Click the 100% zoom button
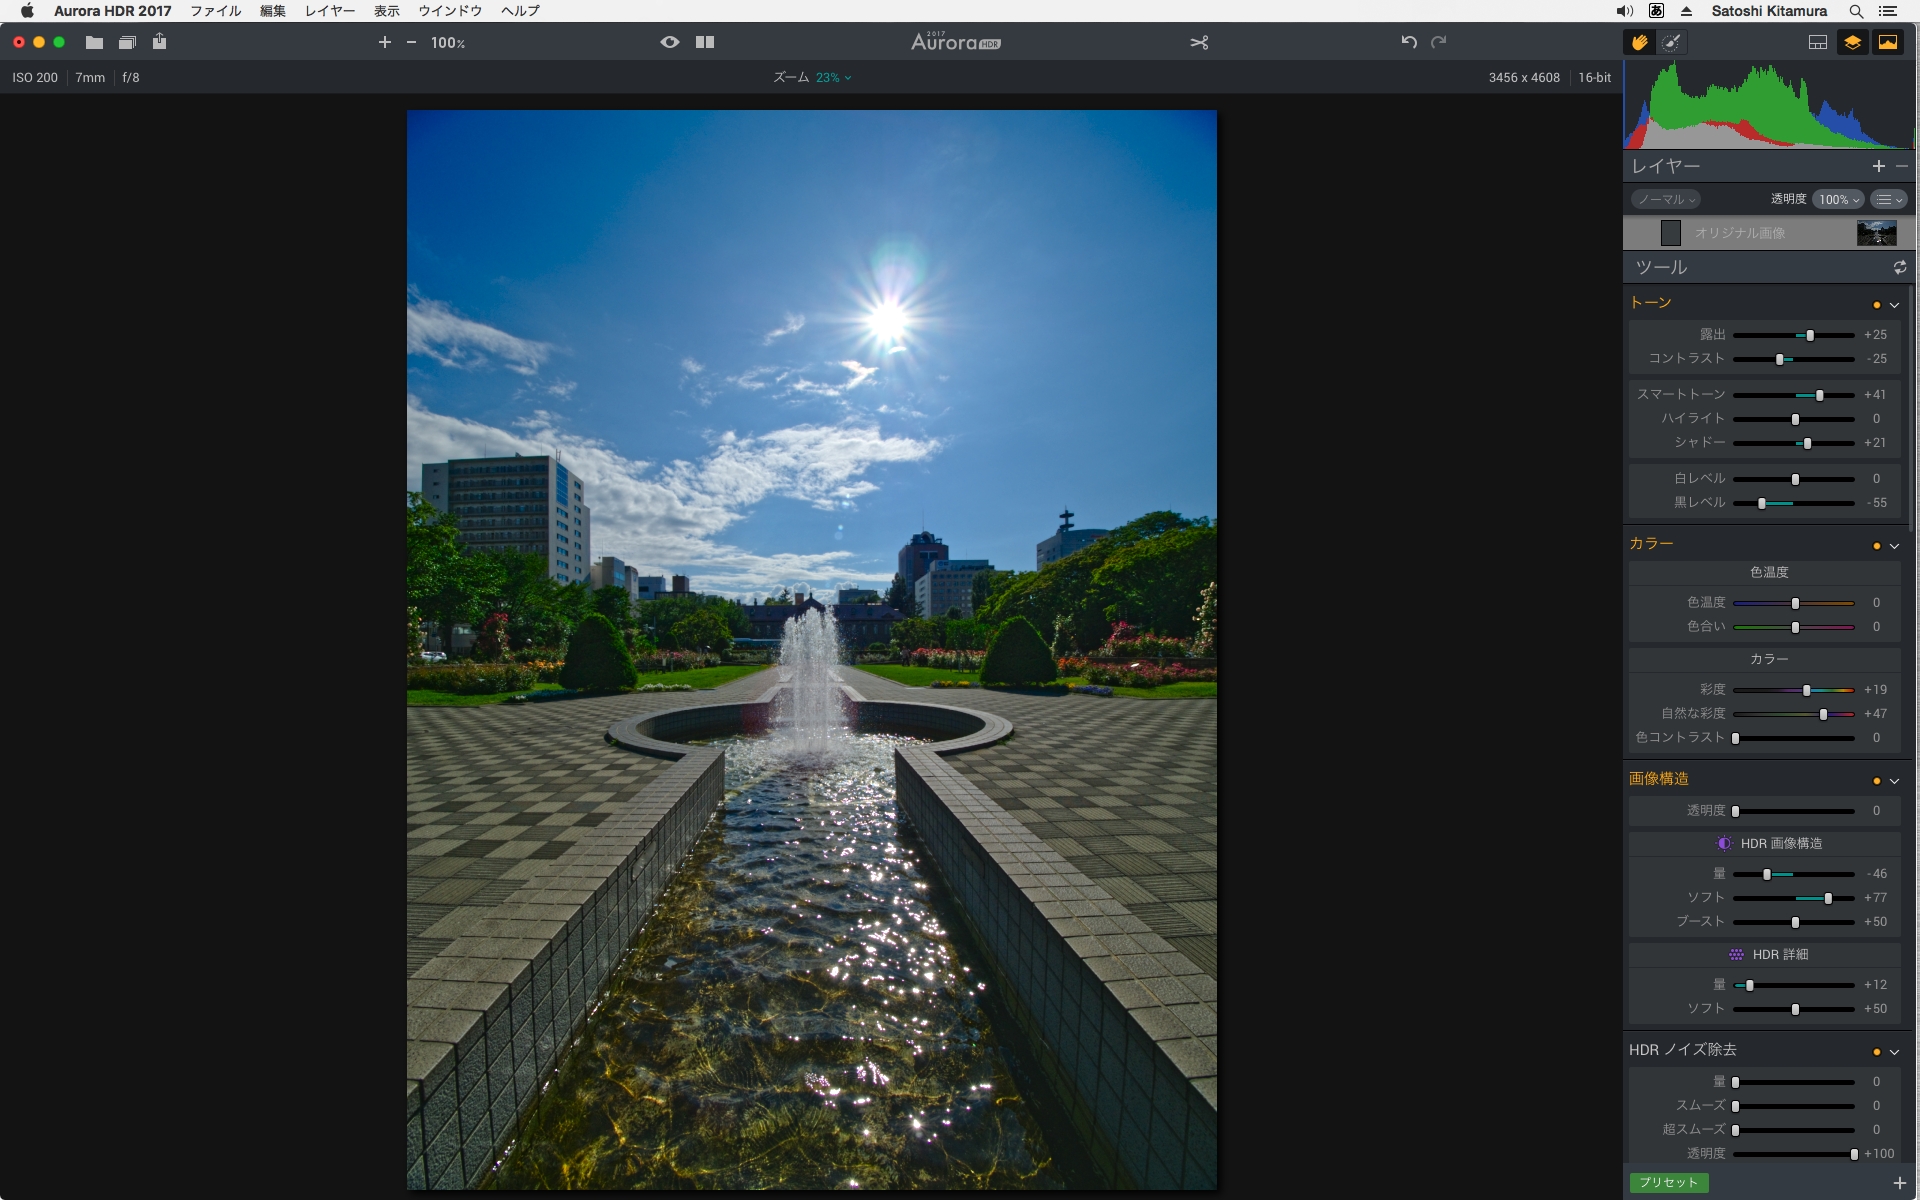 point(447,43)
